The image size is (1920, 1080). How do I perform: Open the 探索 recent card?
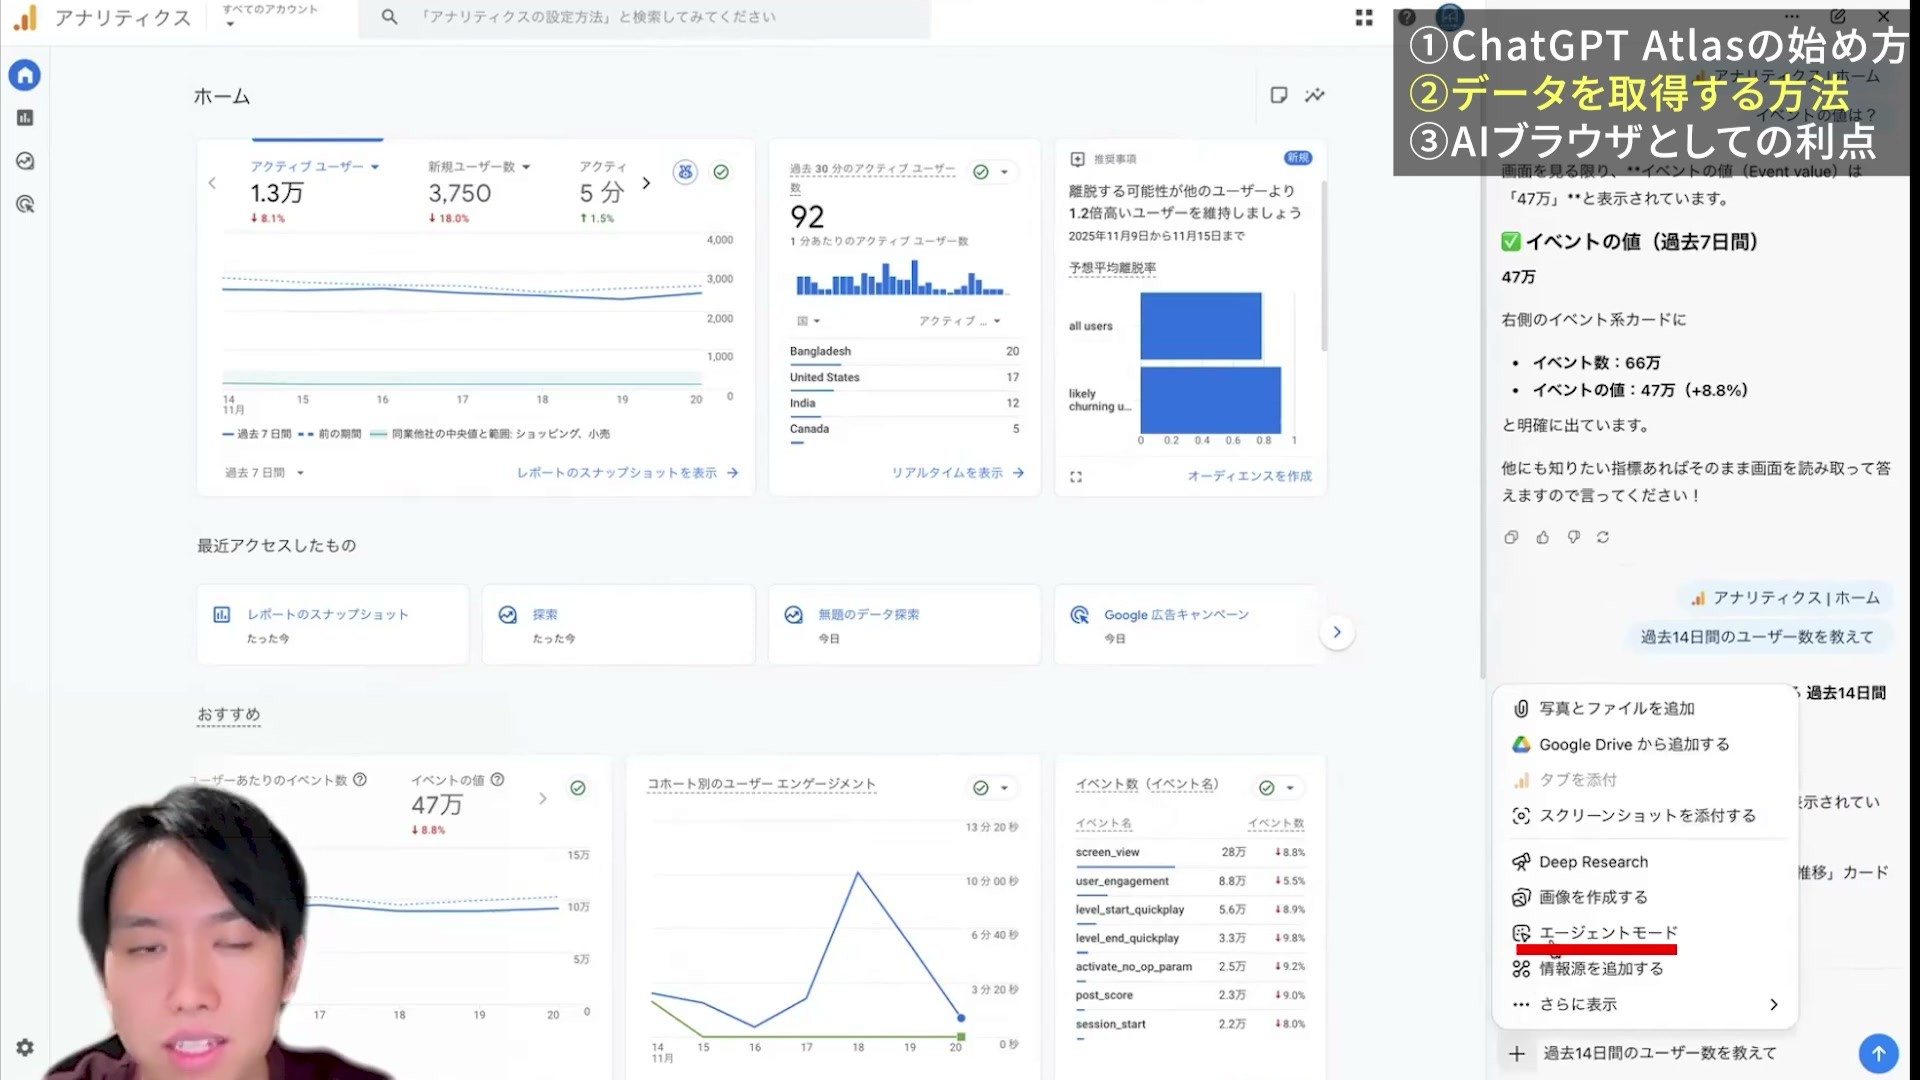(x=618, y=625)
